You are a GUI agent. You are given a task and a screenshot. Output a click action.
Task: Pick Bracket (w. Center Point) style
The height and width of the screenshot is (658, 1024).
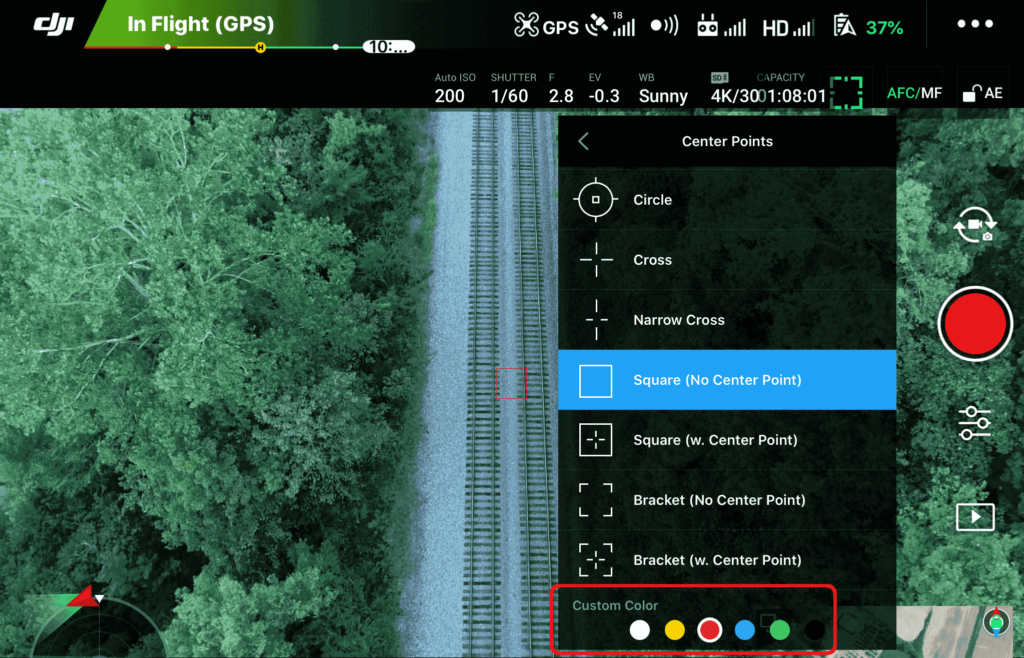tap(727, 560)
